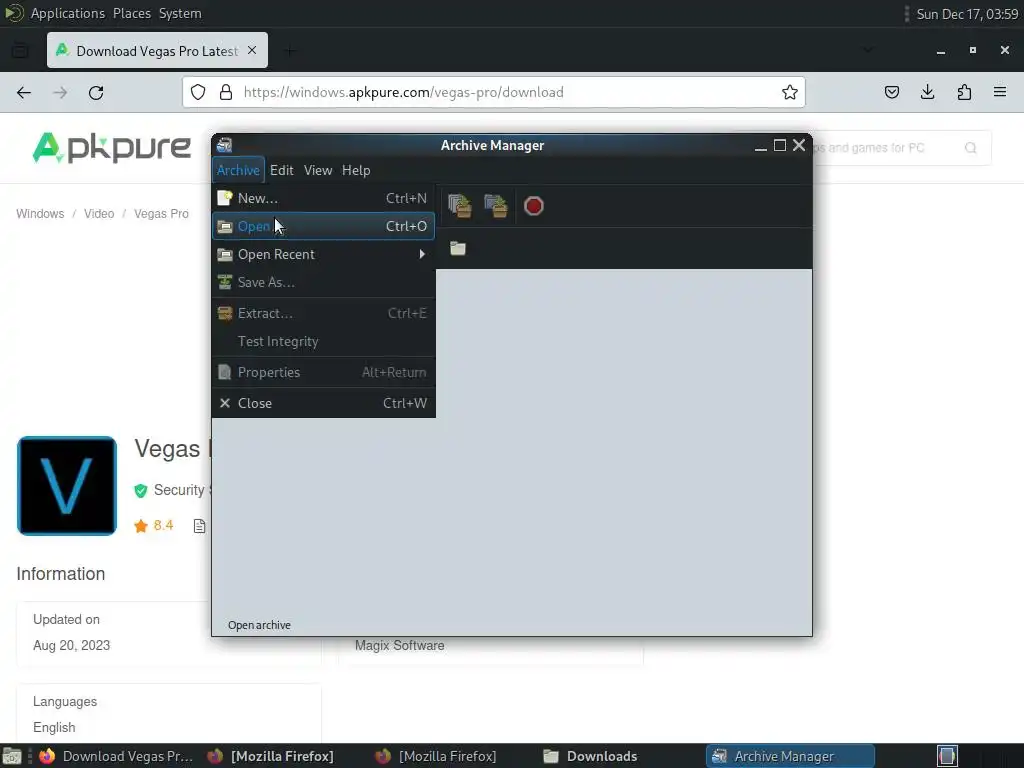Click the add folder toolbar icon
1024x768 pixels.
click(496, 206)
